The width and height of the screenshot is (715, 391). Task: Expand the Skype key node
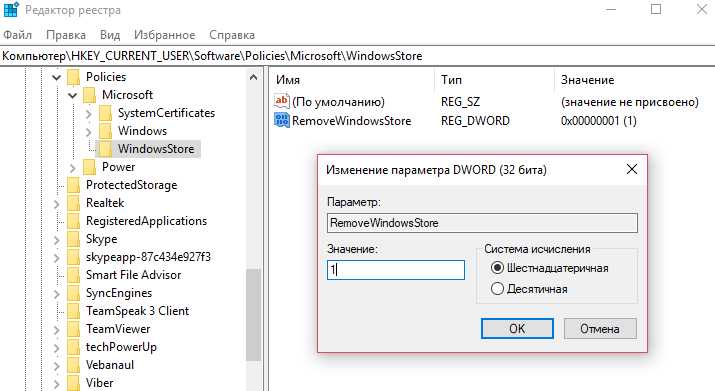click(x=57, y=240)
